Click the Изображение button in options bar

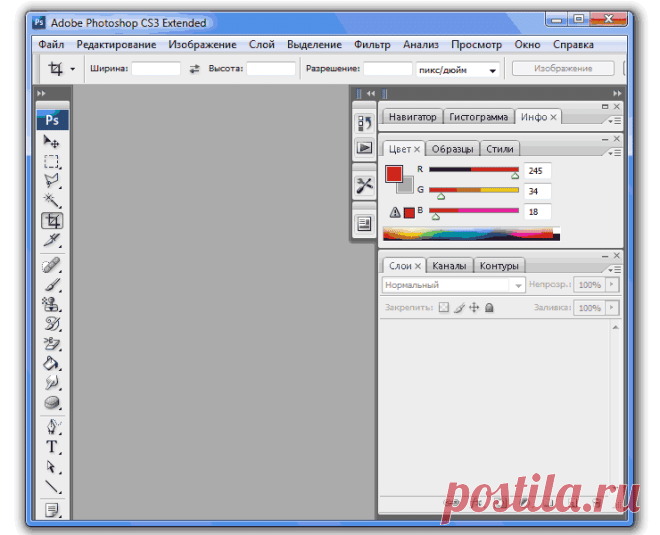pyautogui.click(x=563, y=69)
